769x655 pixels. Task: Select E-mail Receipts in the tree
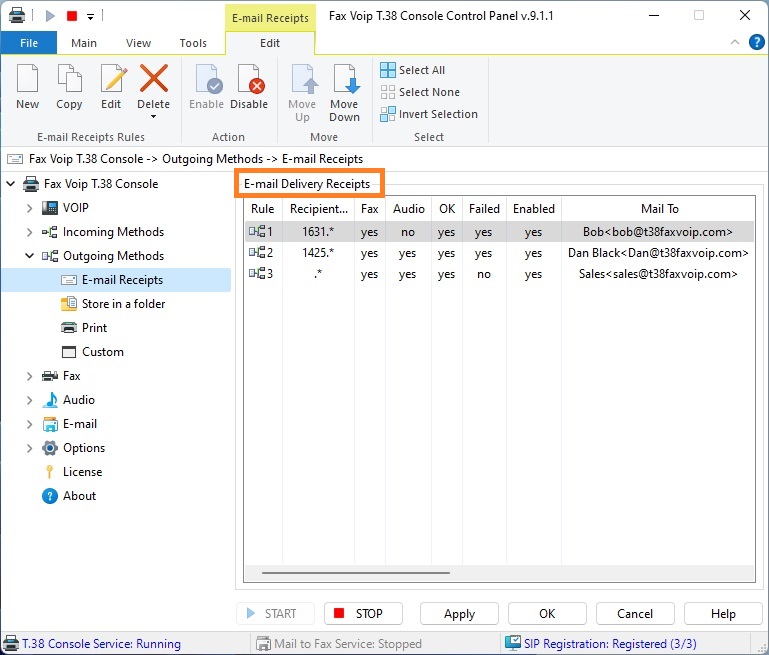(122, 280)
